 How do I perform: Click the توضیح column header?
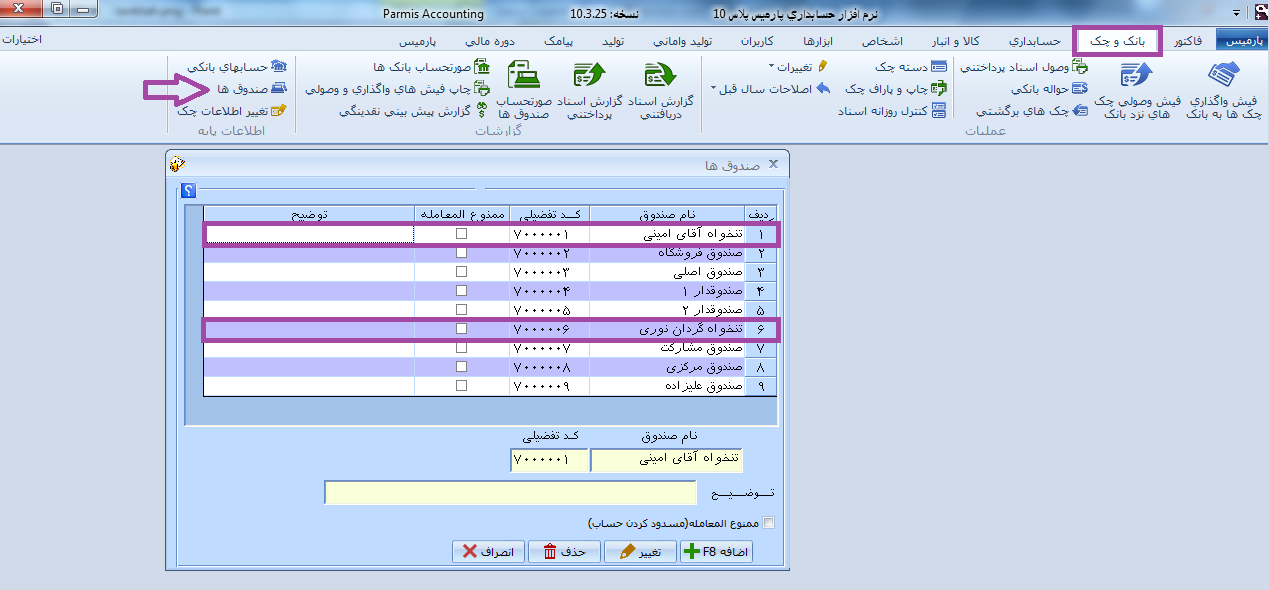click(309, 214)
